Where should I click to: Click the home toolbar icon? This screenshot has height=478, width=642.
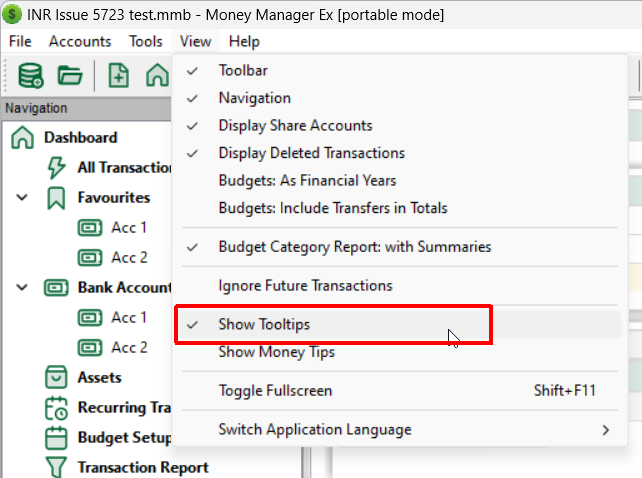[x=158, y=75]
